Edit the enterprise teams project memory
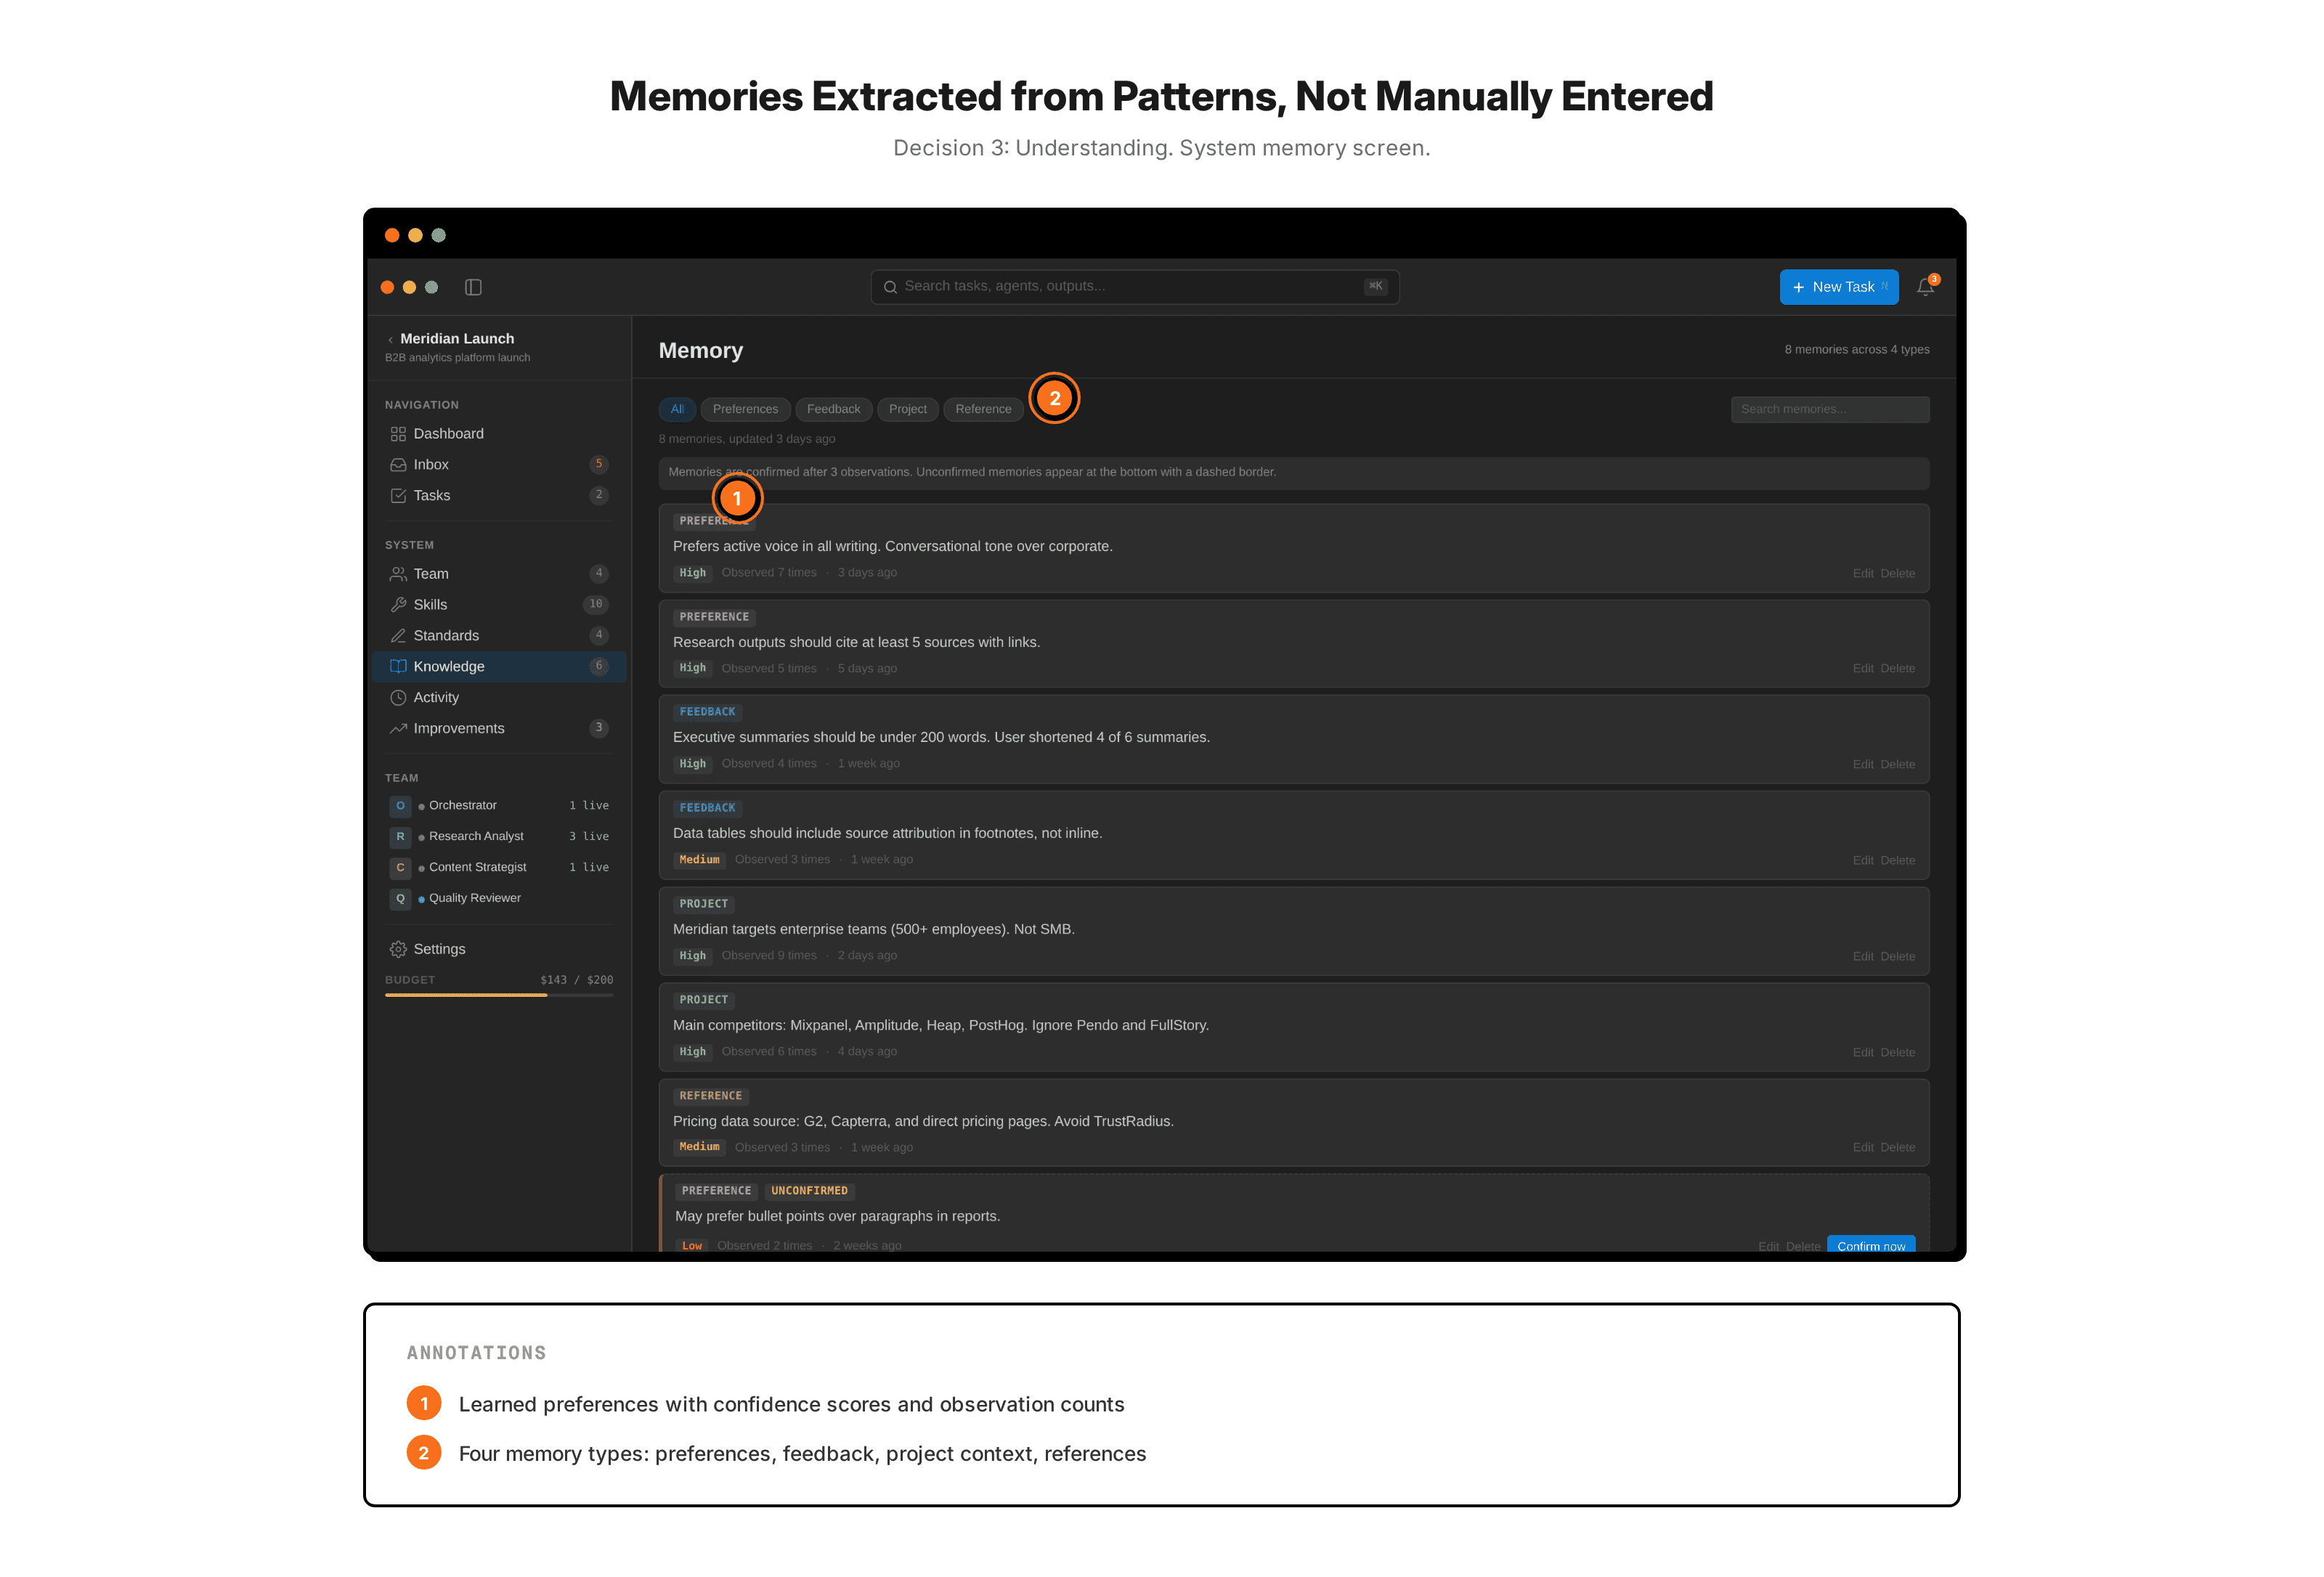This screenshot has width=2324, height=1577. point(1862,957)
